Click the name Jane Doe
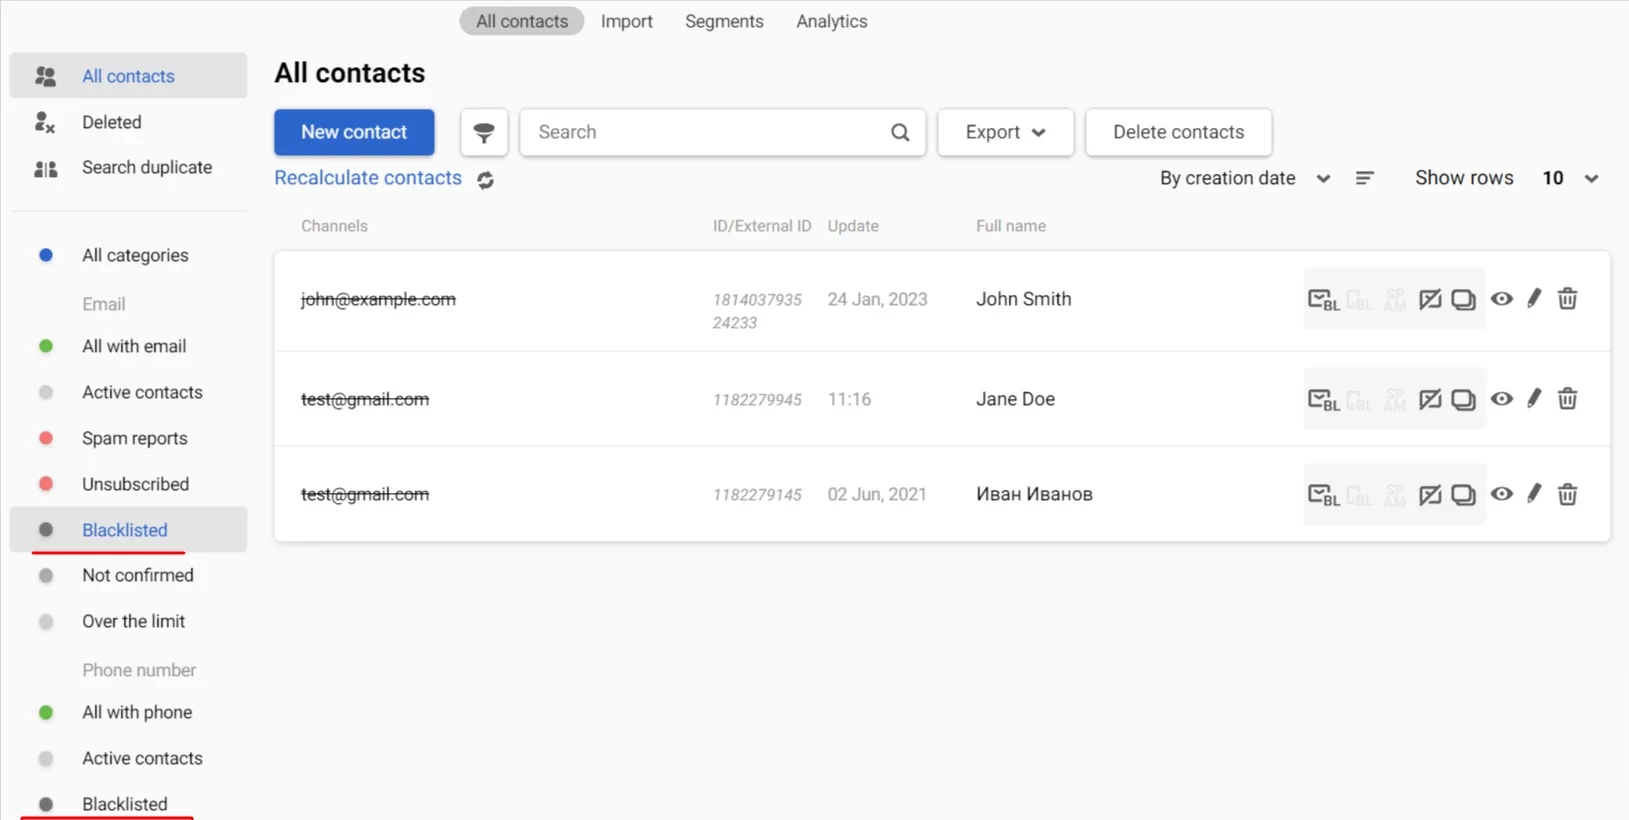 pos(1015,399)
